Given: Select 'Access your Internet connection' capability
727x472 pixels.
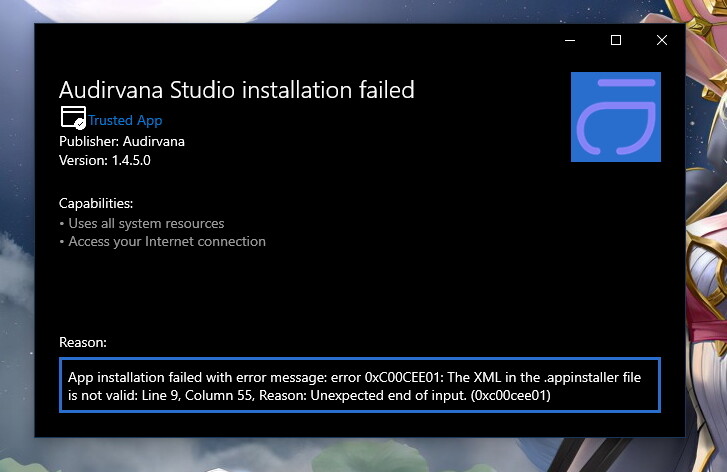Looking at the screenshot, I should click(x=167, y=242).
